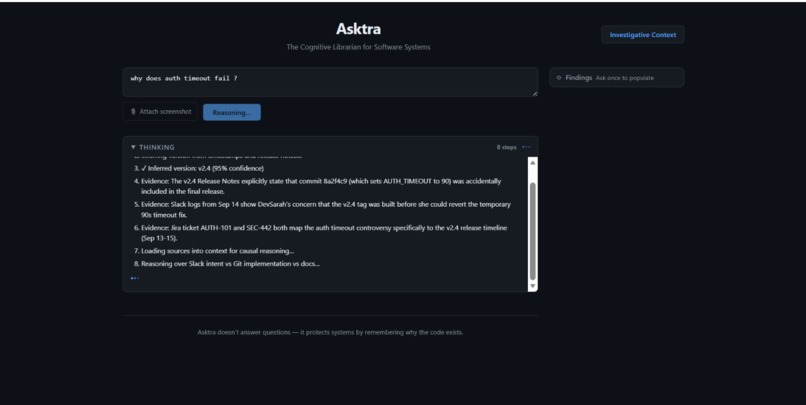Click the Asktra title

pos(358,29)
